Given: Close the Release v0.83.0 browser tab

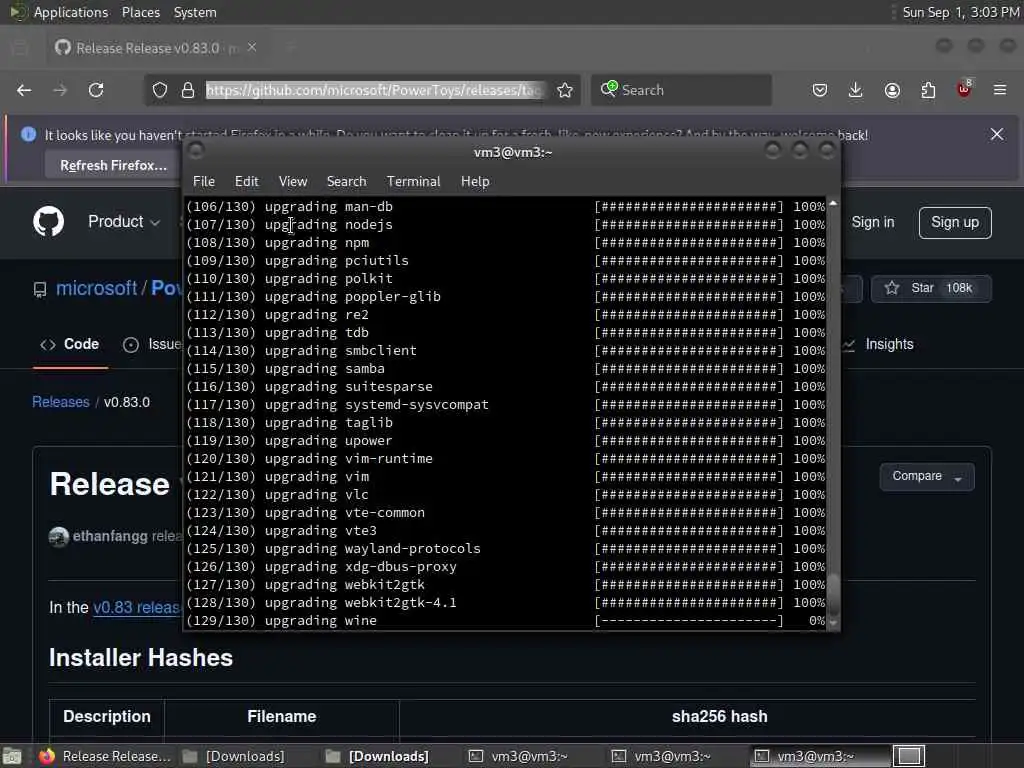Looking at the screenshot, I should 252,47.
